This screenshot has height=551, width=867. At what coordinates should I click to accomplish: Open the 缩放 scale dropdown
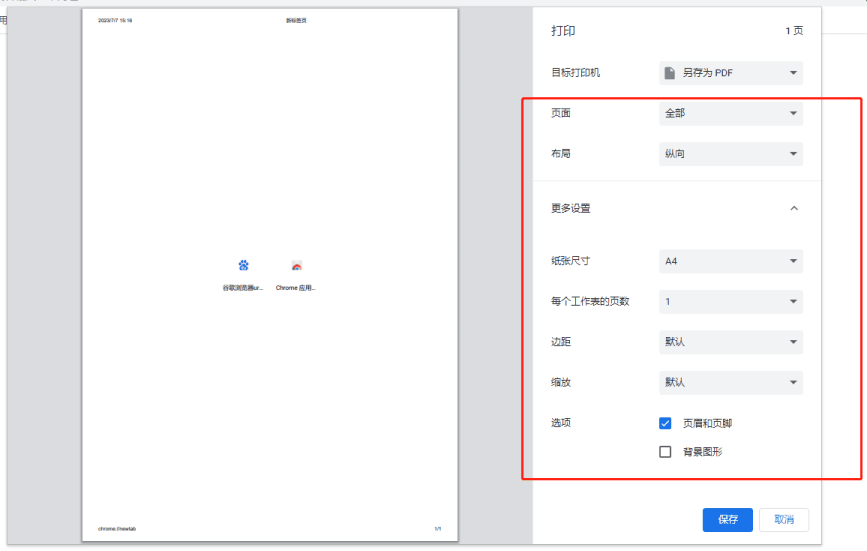[x=730, y=382]
